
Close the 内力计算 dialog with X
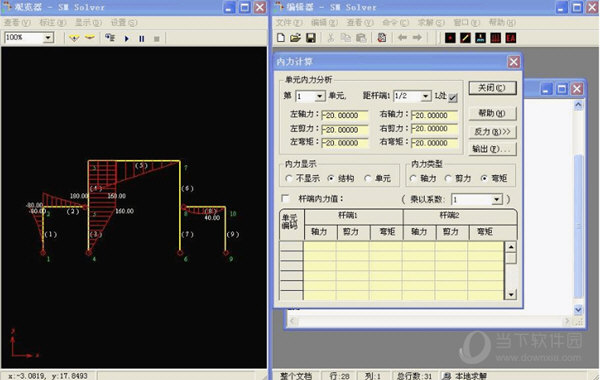point(514,62)
